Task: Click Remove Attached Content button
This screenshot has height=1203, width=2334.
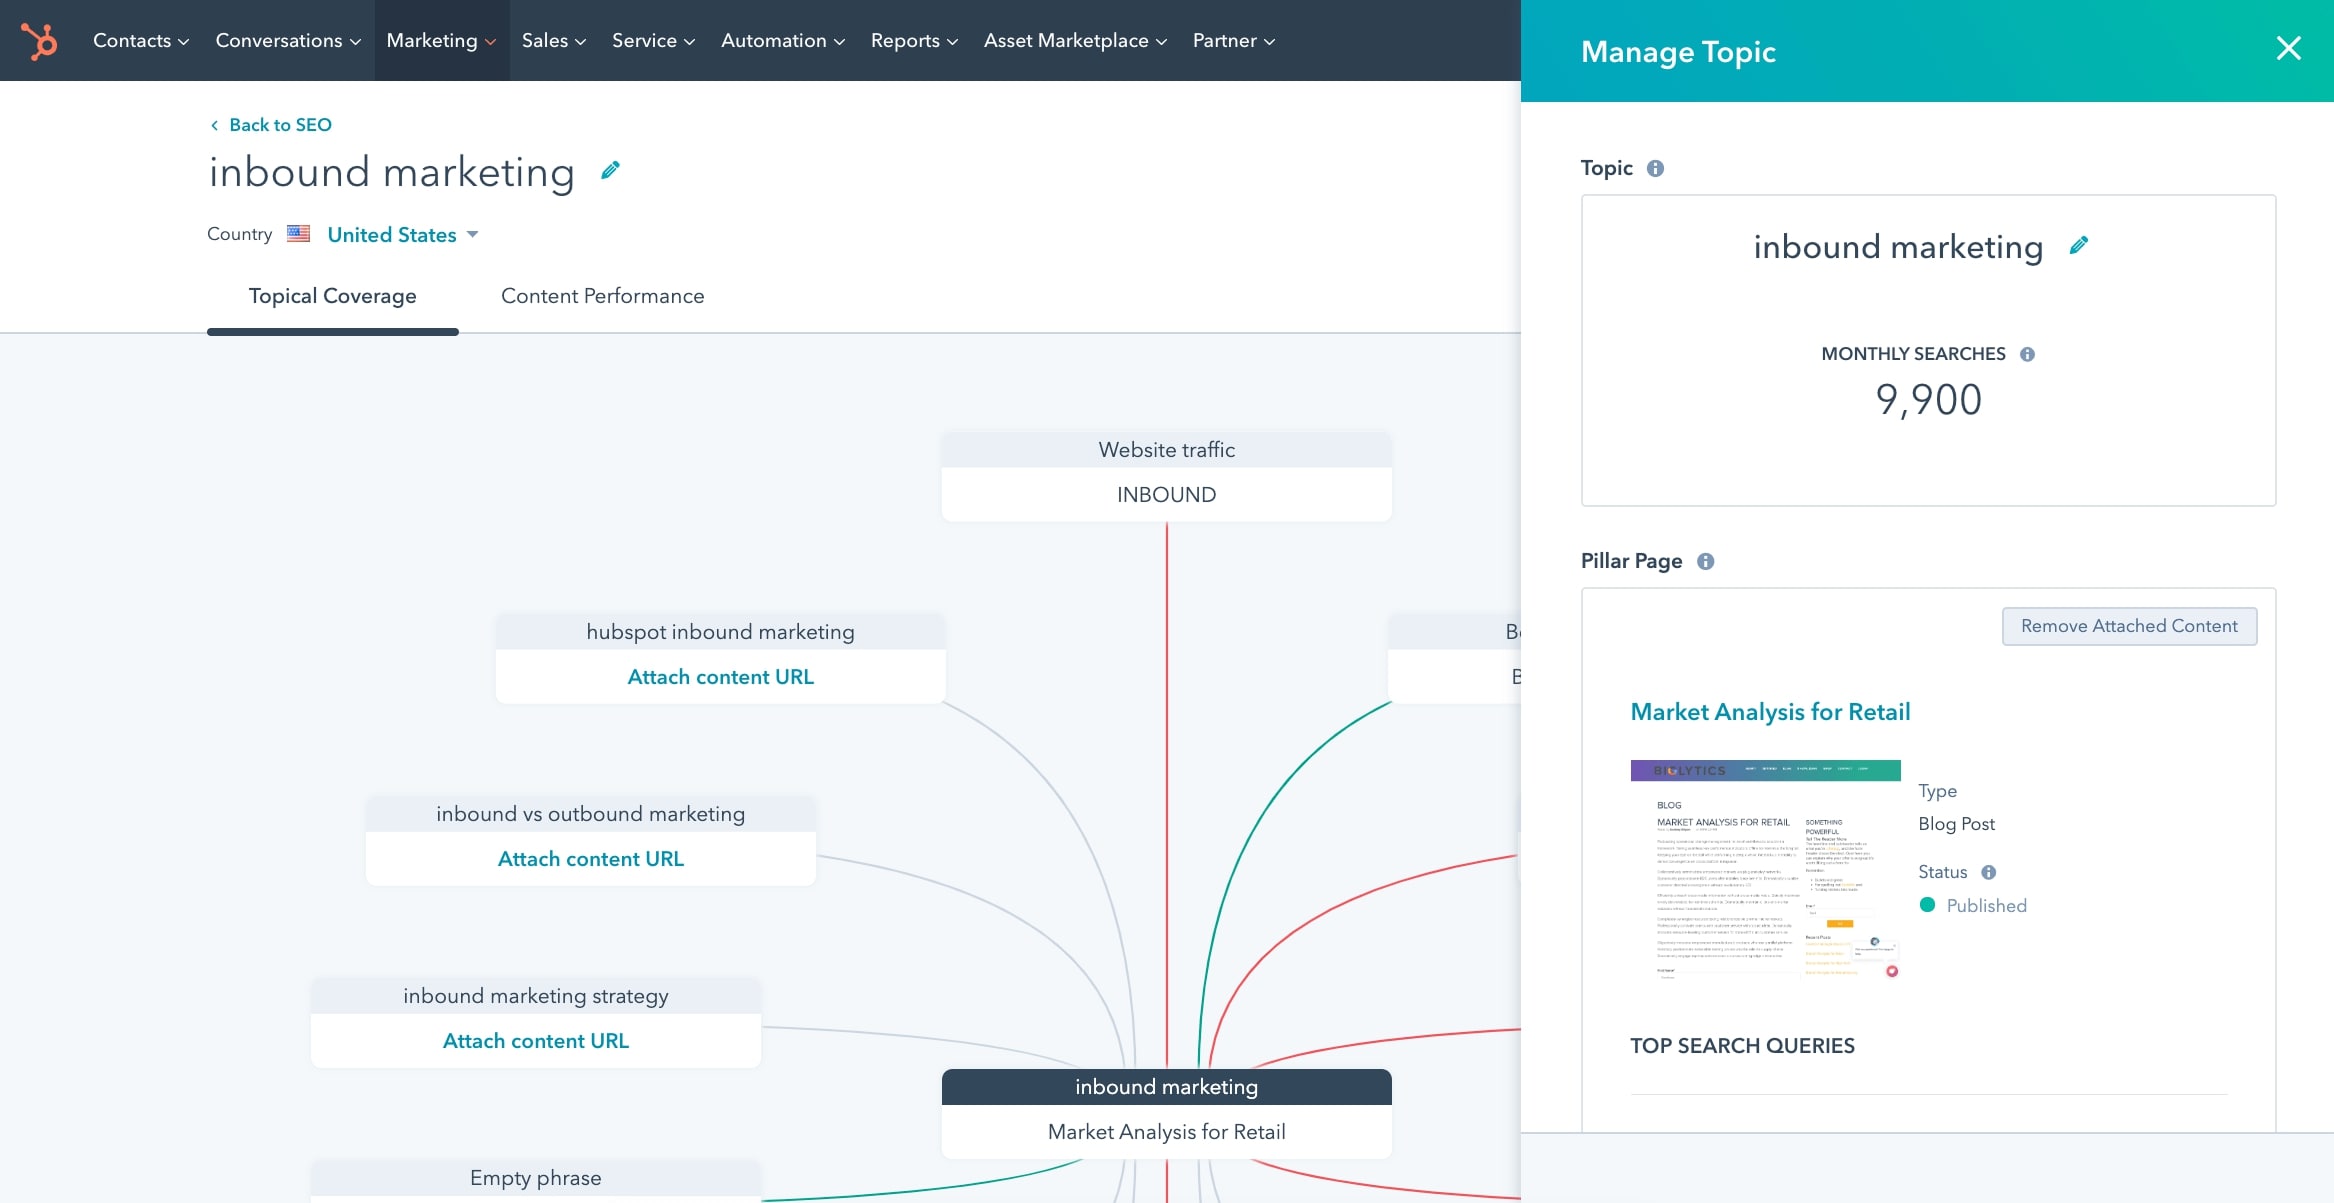Action: 2129,626
